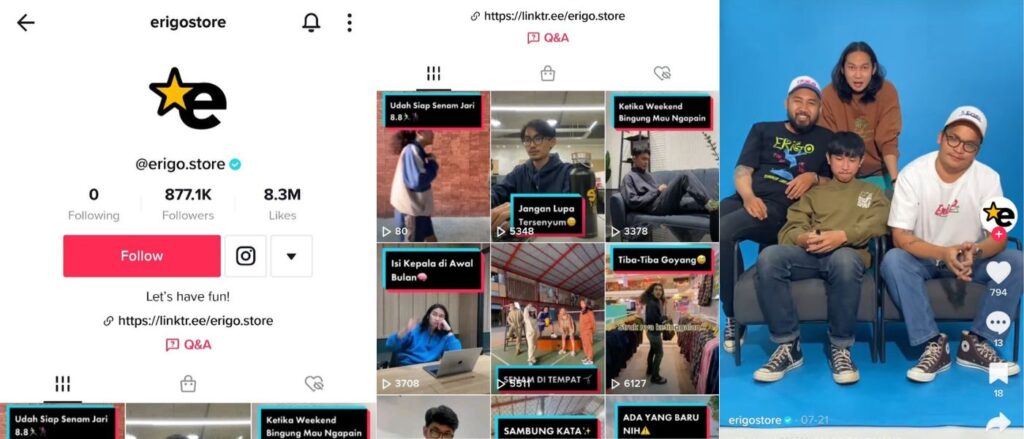
Task: View the 8.3M Likes stat
Action: (282, 204)
